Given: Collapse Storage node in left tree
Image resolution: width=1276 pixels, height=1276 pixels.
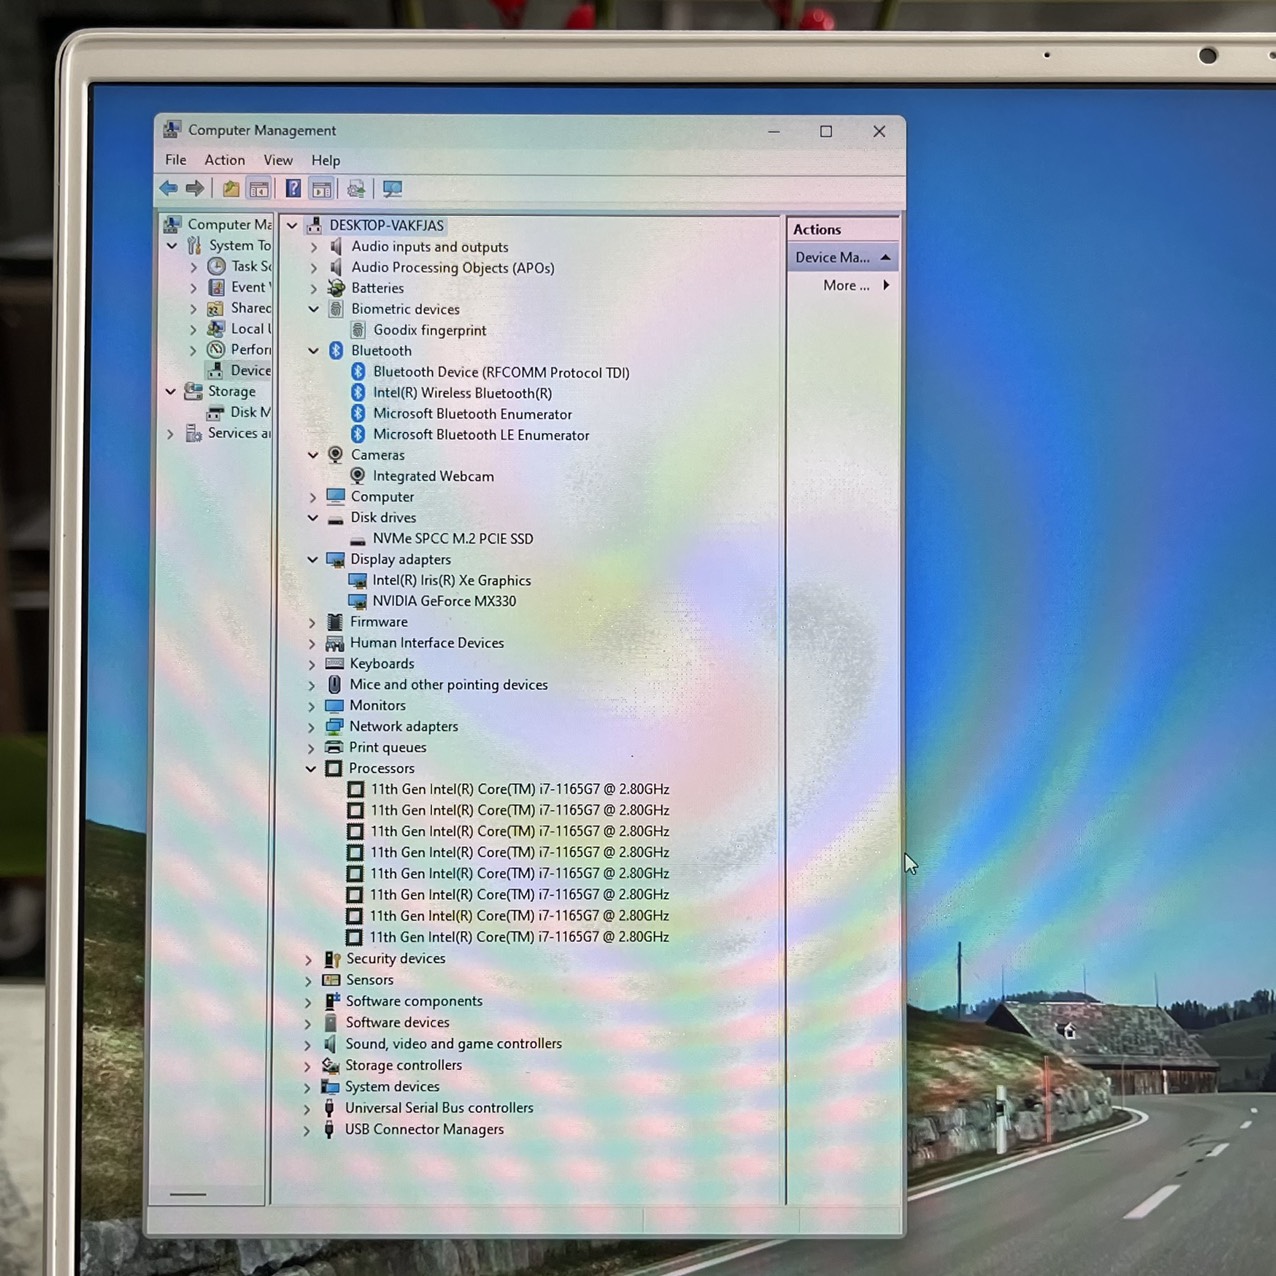Looking at the screenshot, I should tap(171, 392).
